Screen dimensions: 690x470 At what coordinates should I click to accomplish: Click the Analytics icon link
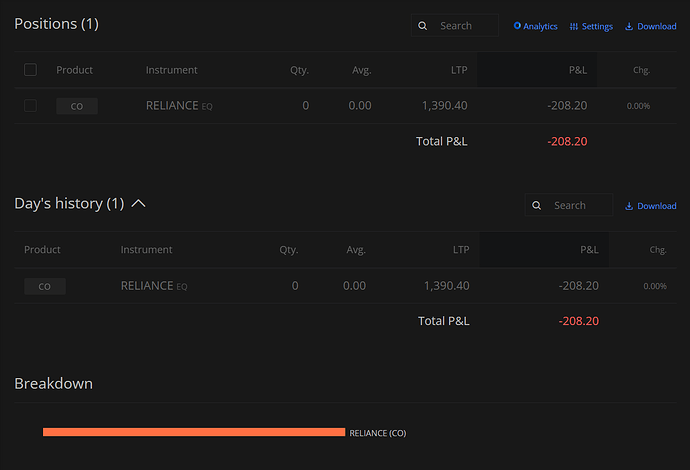(518, 27)
